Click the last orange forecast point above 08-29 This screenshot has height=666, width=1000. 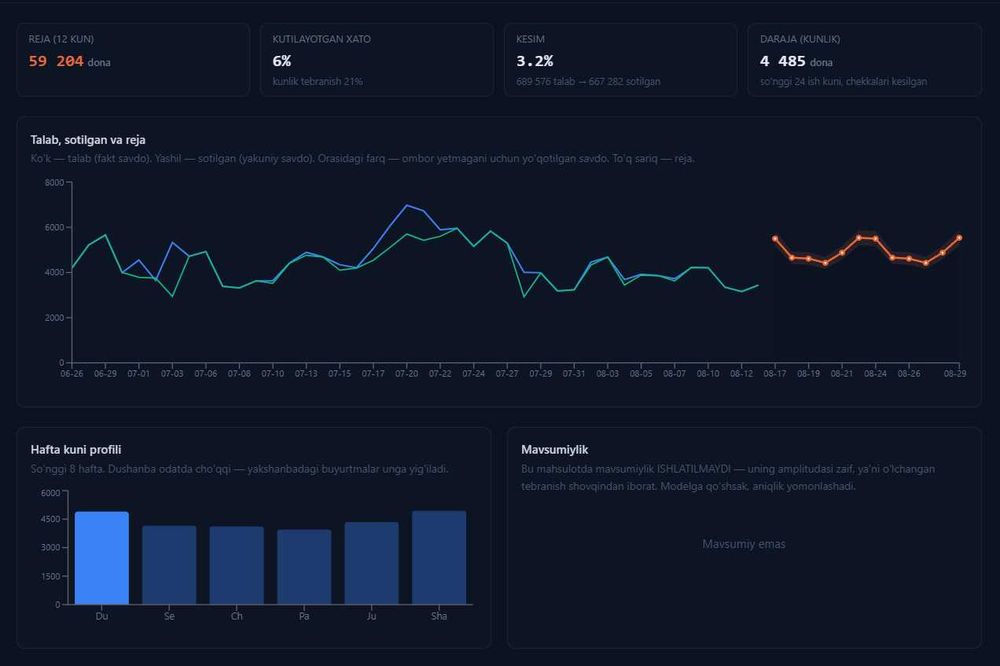(959, 238)
